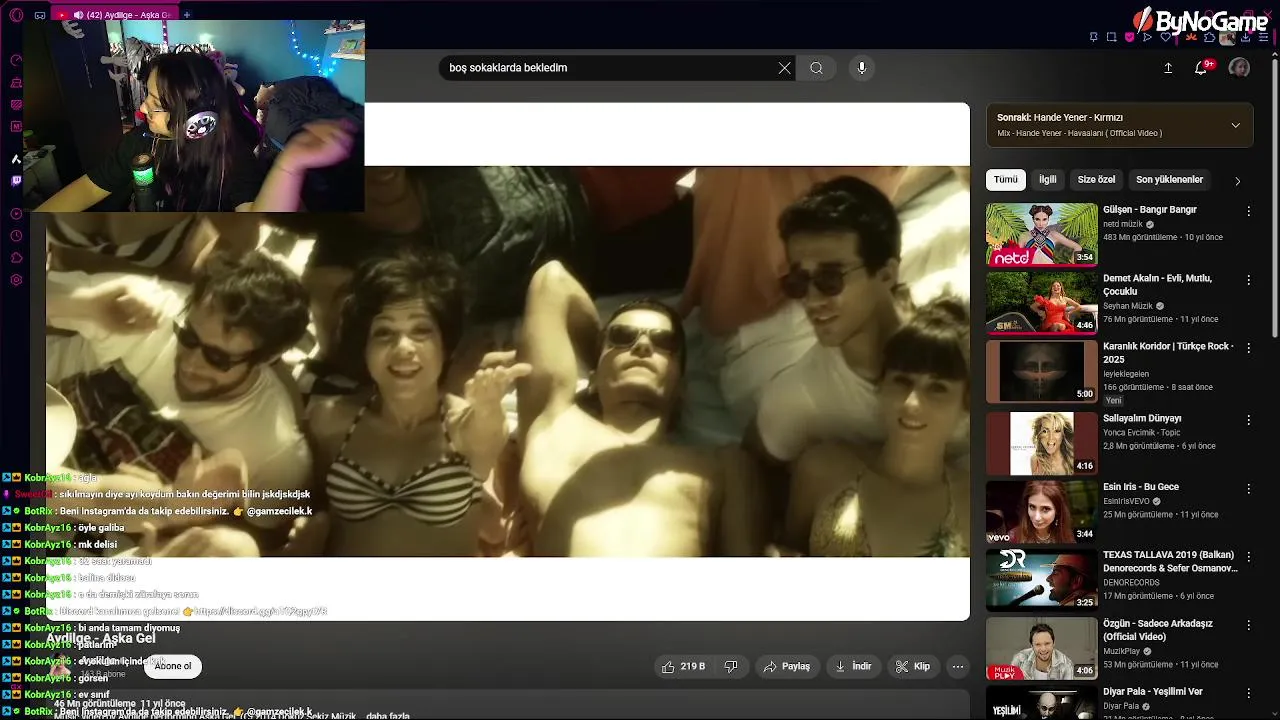
Task: Open the Easy Setup menu lines icon
Action: (1263, 37)
